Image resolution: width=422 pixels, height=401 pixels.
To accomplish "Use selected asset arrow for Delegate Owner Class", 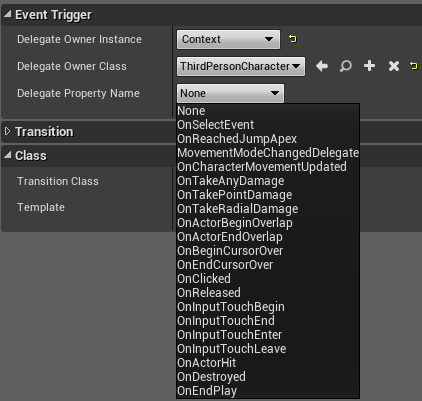I will pos(322,66).
